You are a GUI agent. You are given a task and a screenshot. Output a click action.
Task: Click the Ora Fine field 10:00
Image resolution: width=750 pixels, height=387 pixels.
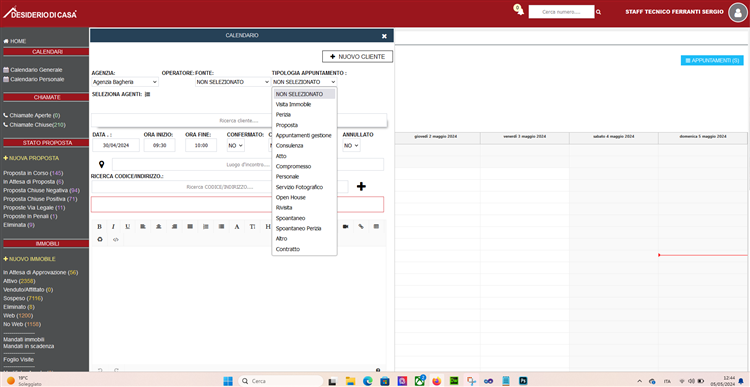[x=201, y=145]
